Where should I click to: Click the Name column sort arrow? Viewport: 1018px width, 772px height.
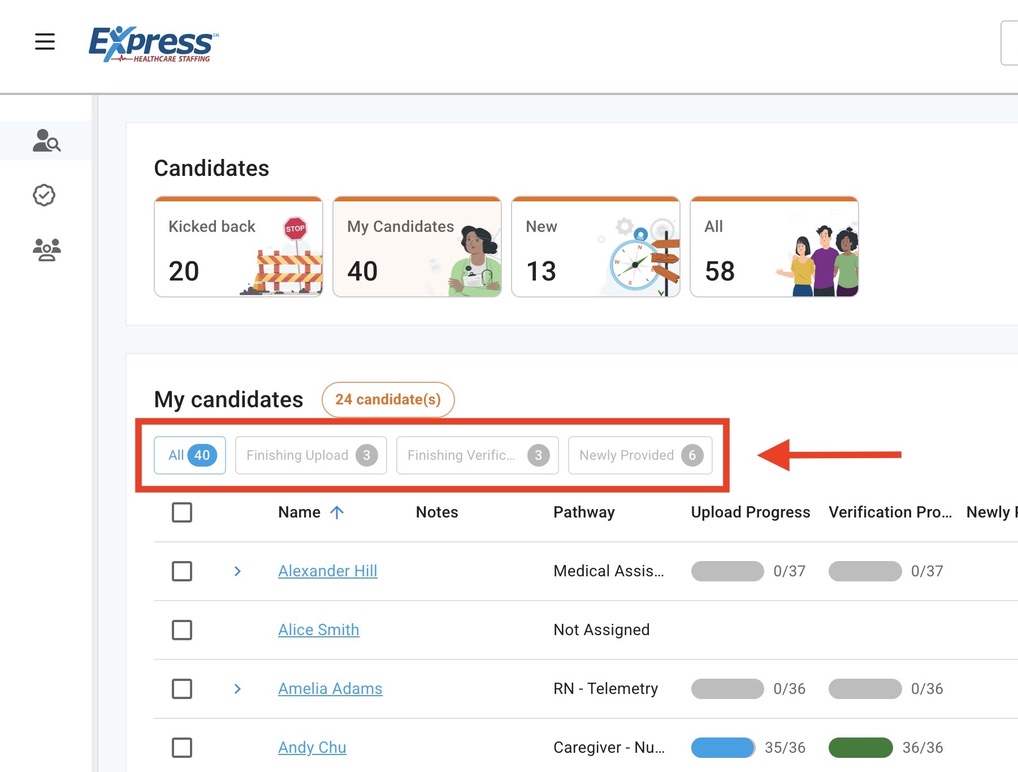pyautogui.click(x=337, y=512)
